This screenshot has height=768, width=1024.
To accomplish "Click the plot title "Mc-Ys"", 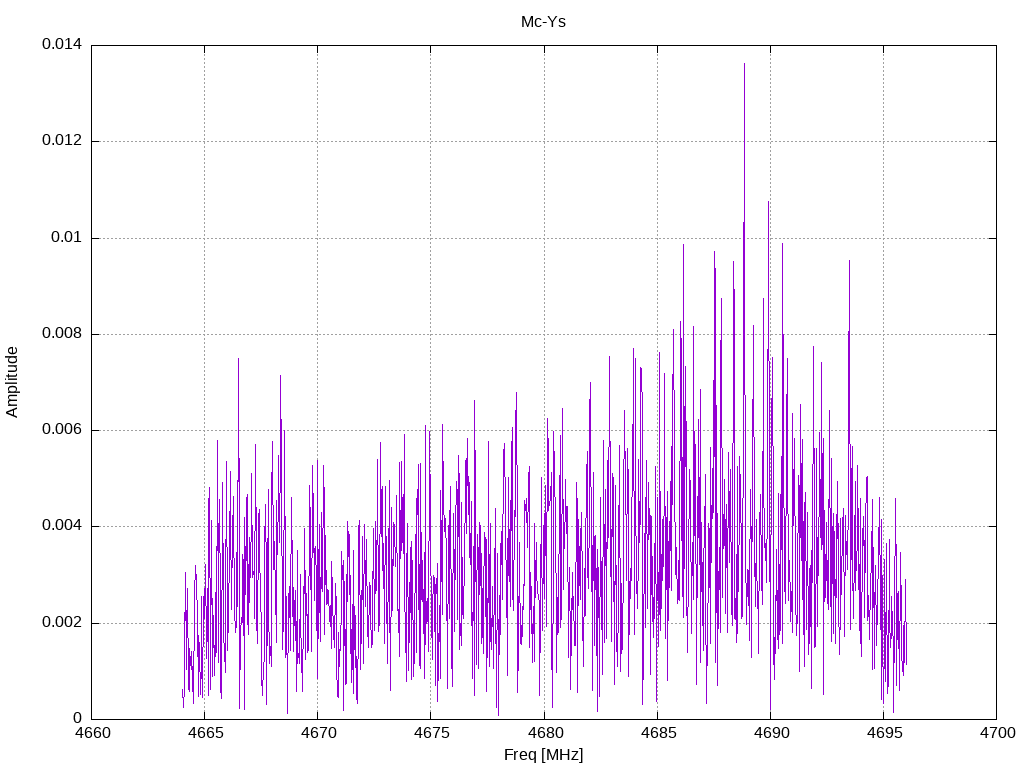I will click(543, 22).
